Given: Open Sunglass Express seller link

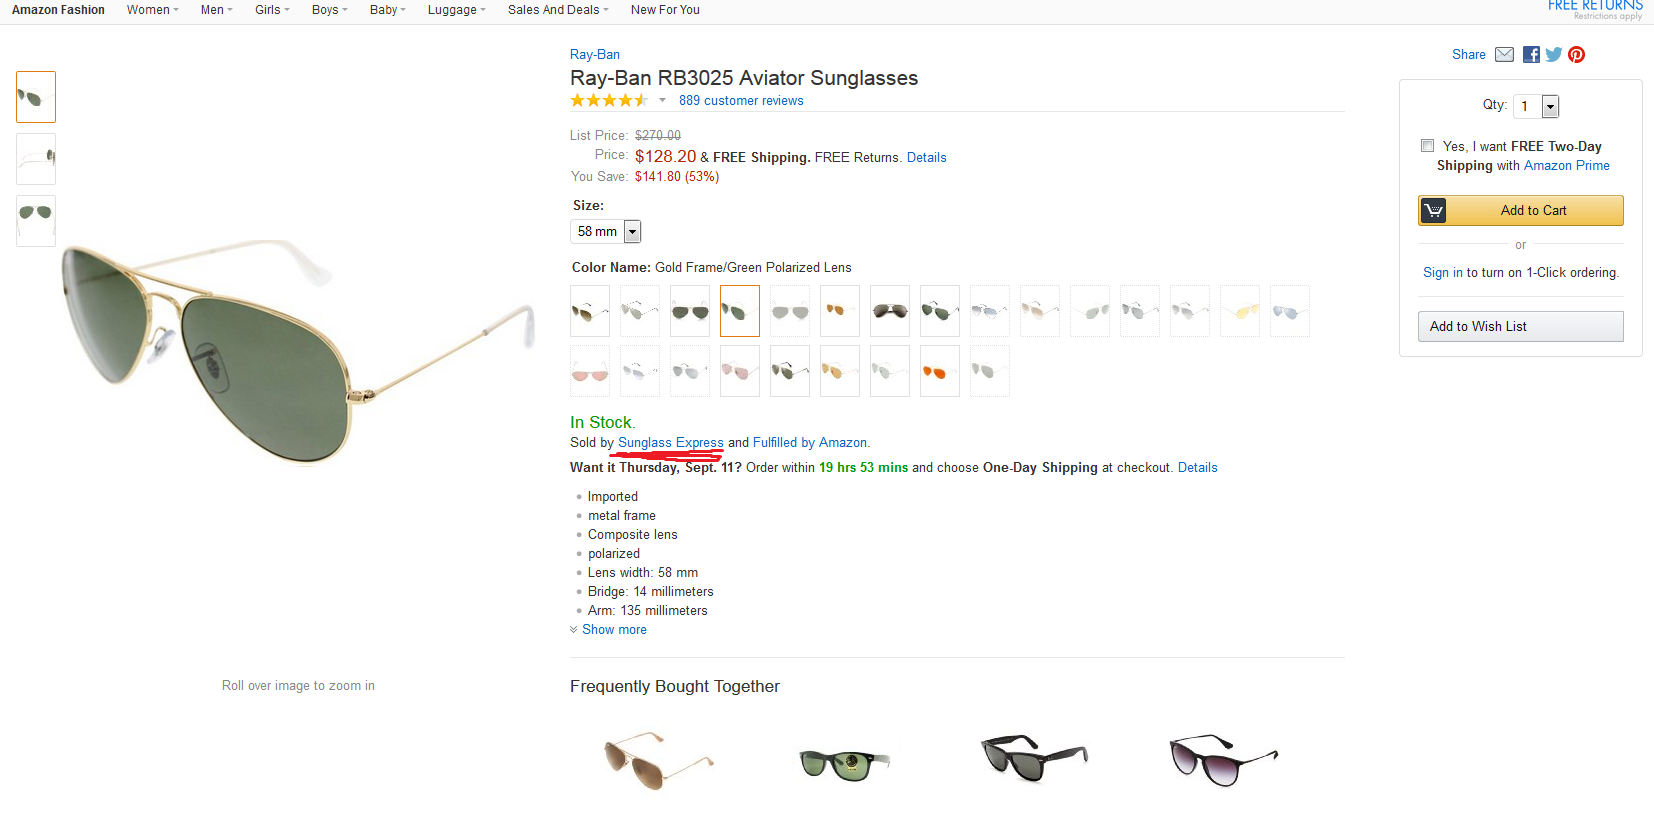Looking at the screenshot, I should coord(671,442).
